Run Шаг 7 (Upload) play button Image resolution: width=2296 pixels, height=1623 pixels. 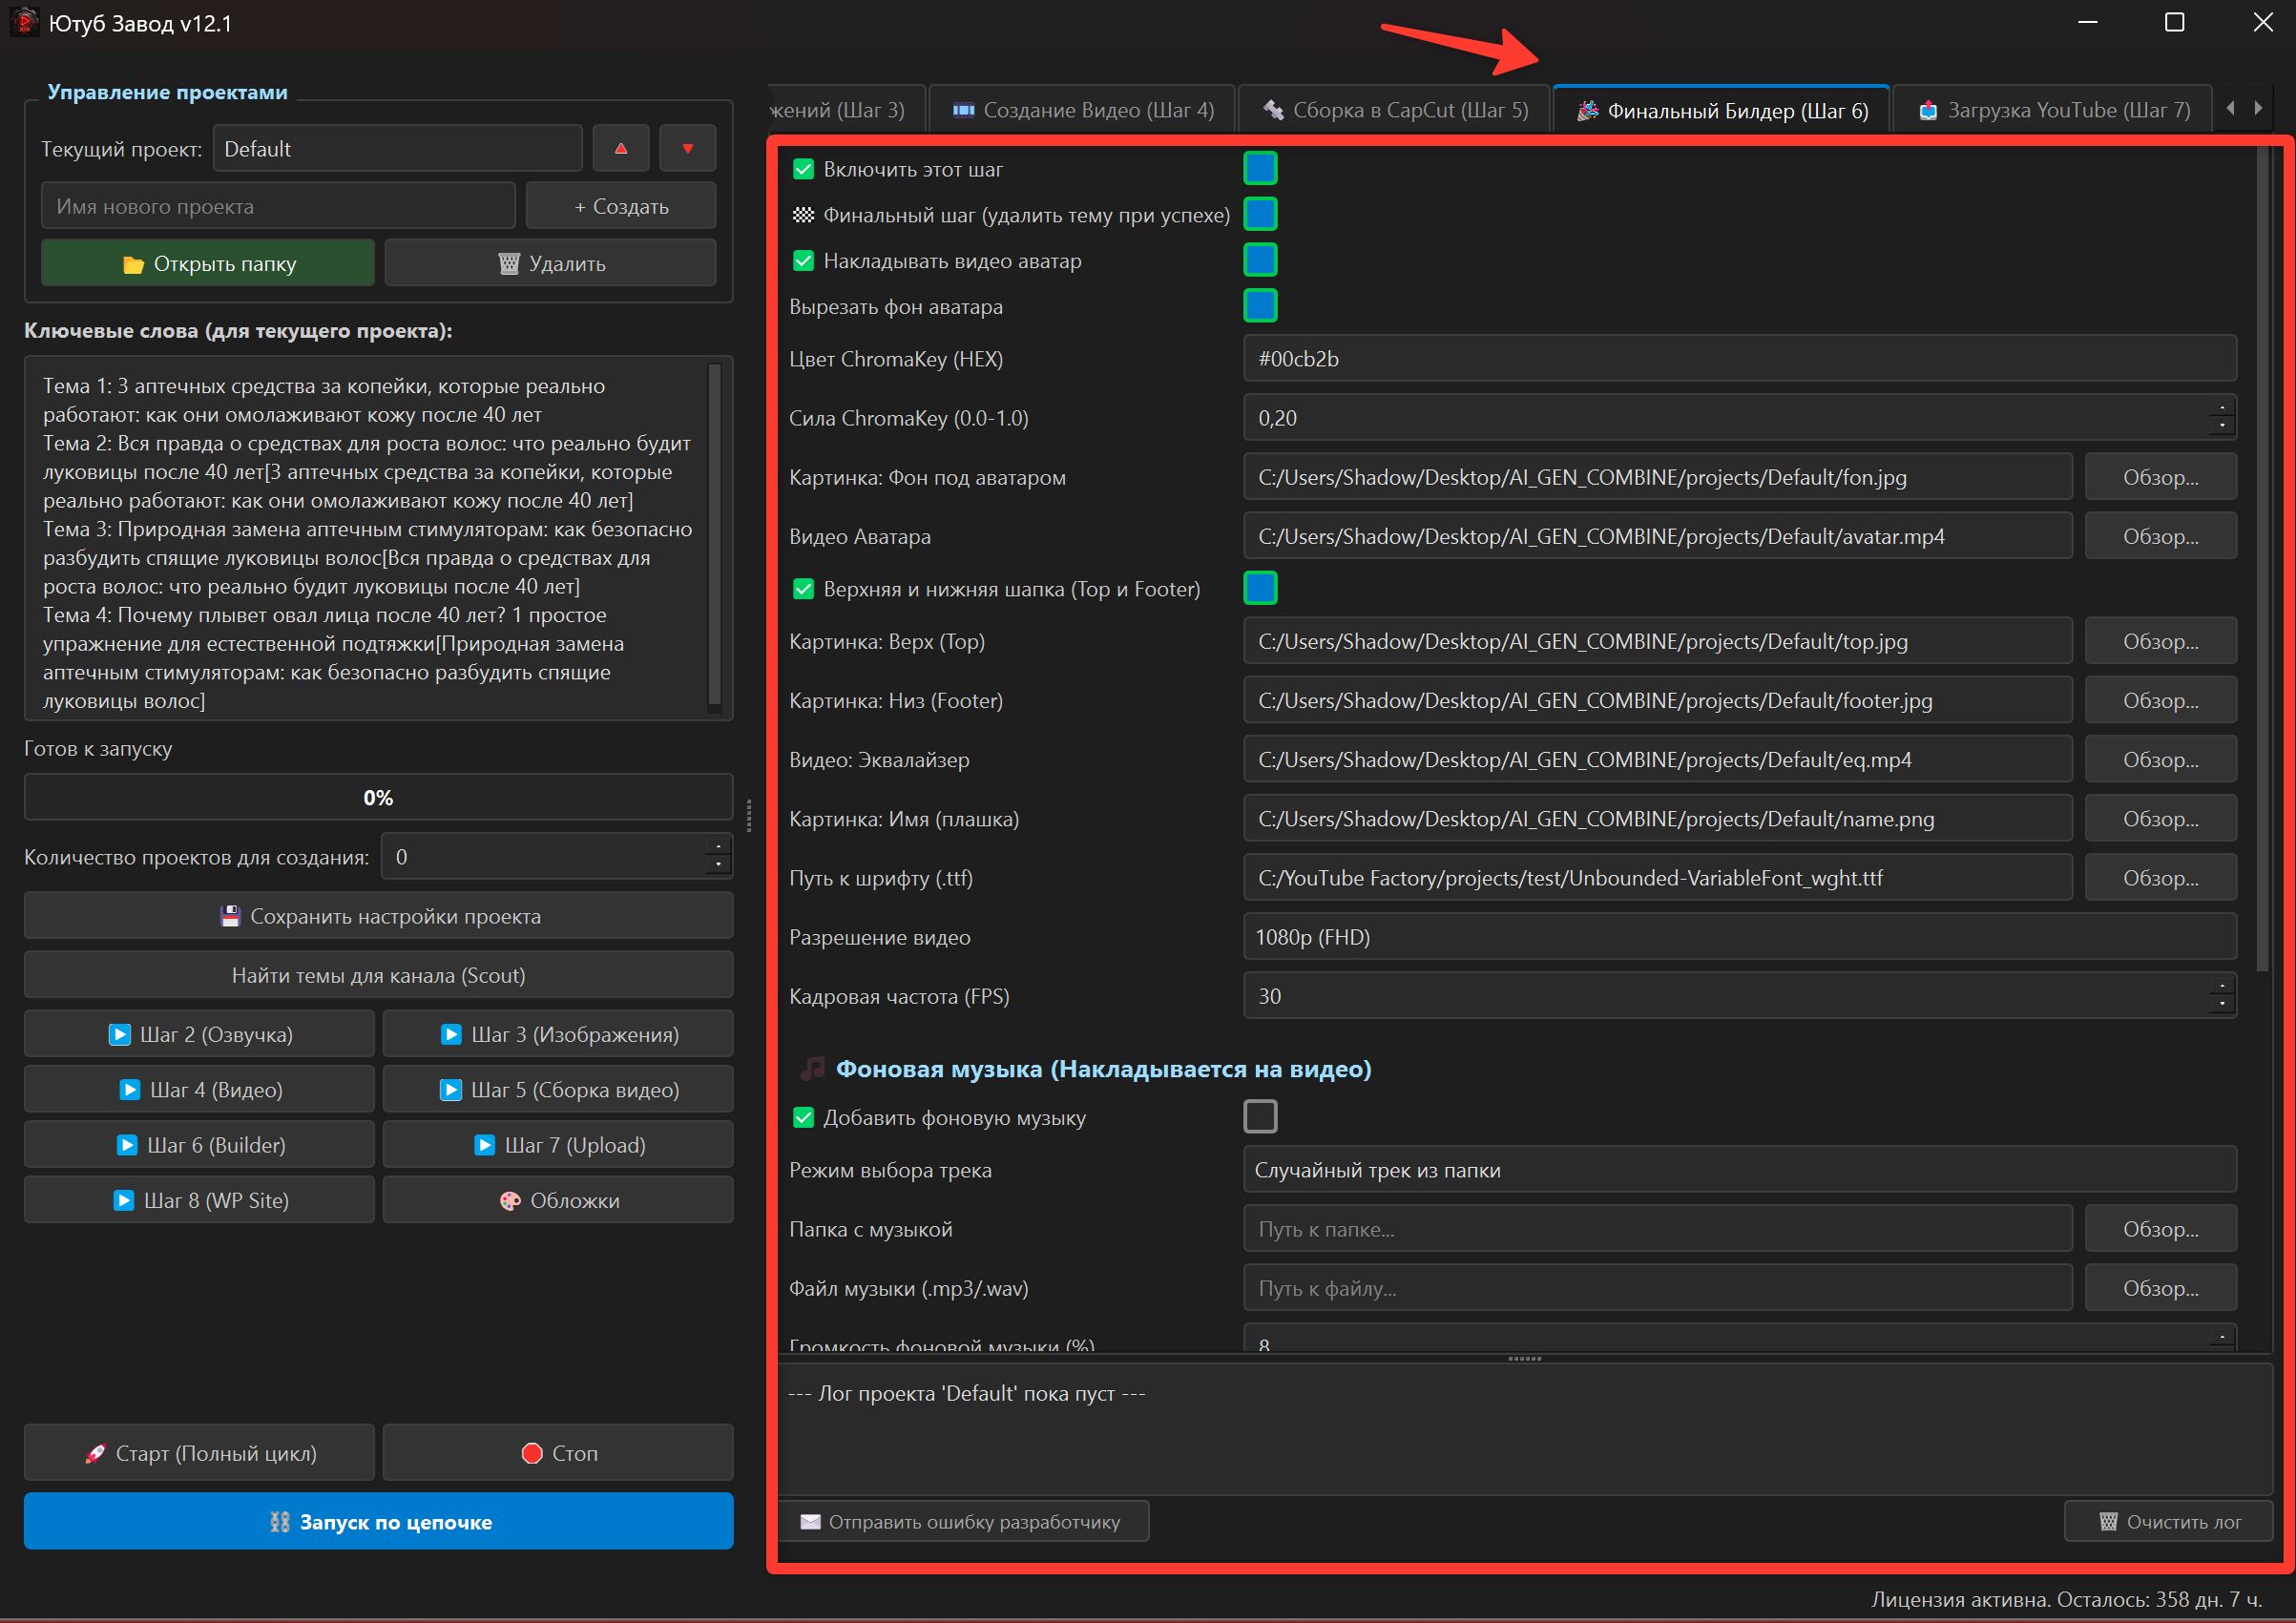(x=558, y=1144)
